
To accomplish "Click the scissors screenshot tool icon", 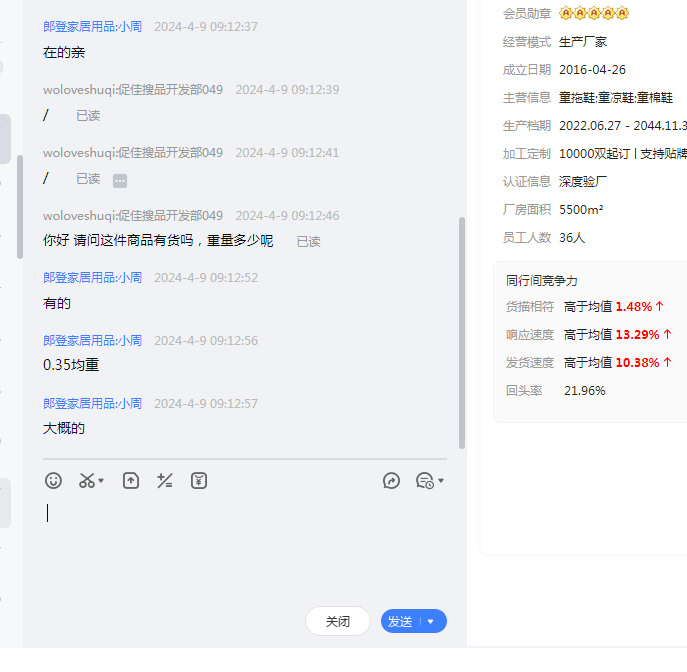I will pos(87,481).
